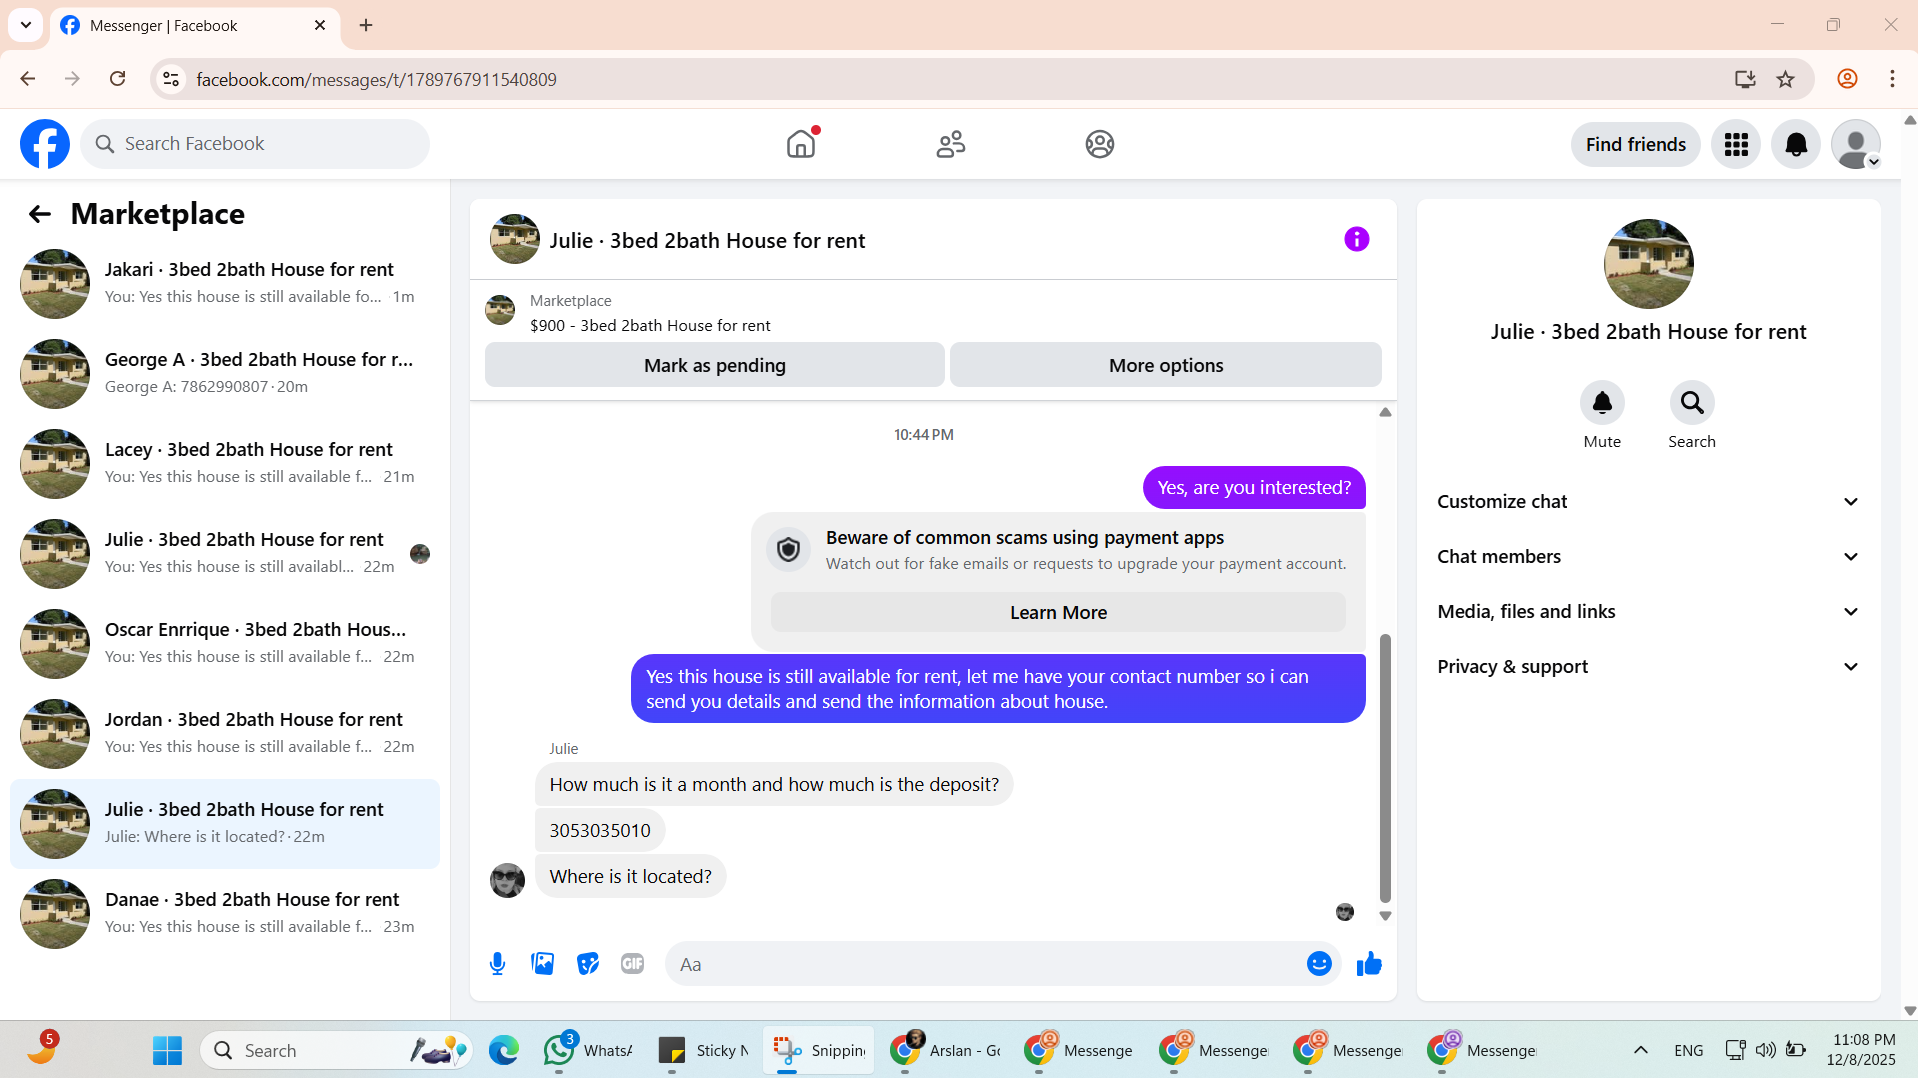Viewport: 1918px width, 1078px height.
Task: Click the header avatar beside Julie chat title
Action: [x=515, y=239]
